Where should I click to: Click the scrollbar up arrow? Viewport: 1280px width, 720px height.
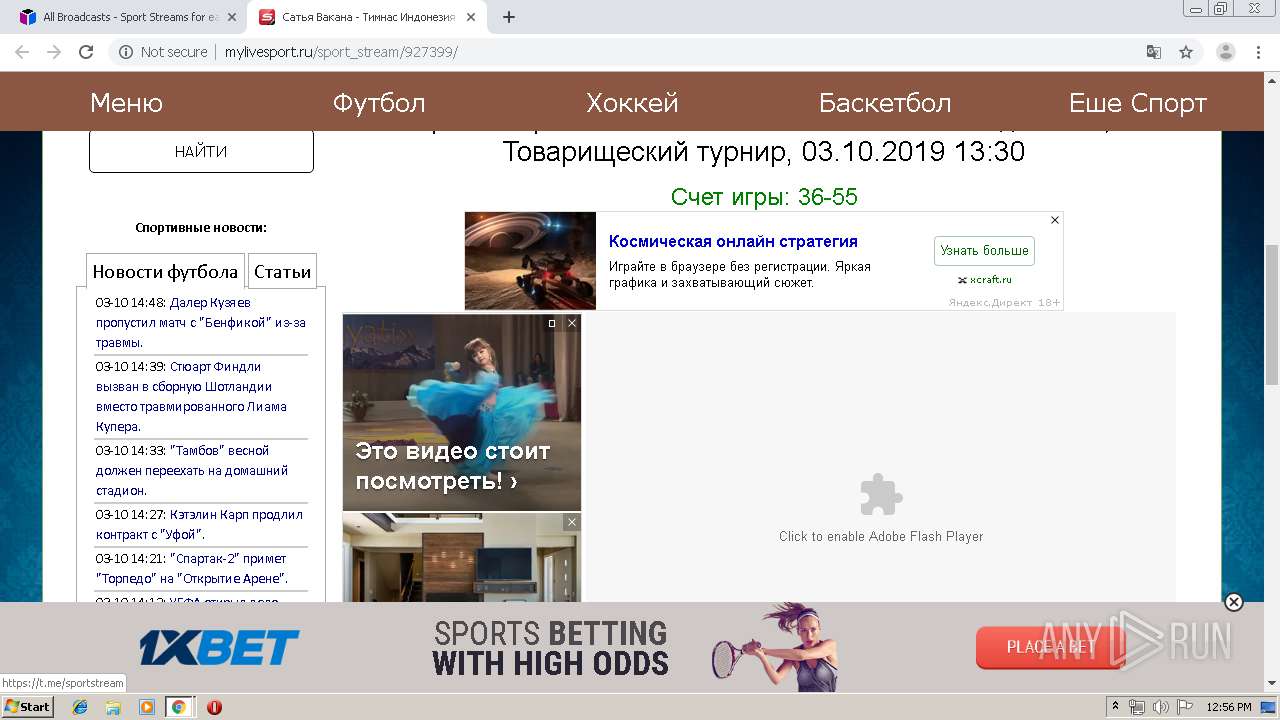[x=1271, y=80]
